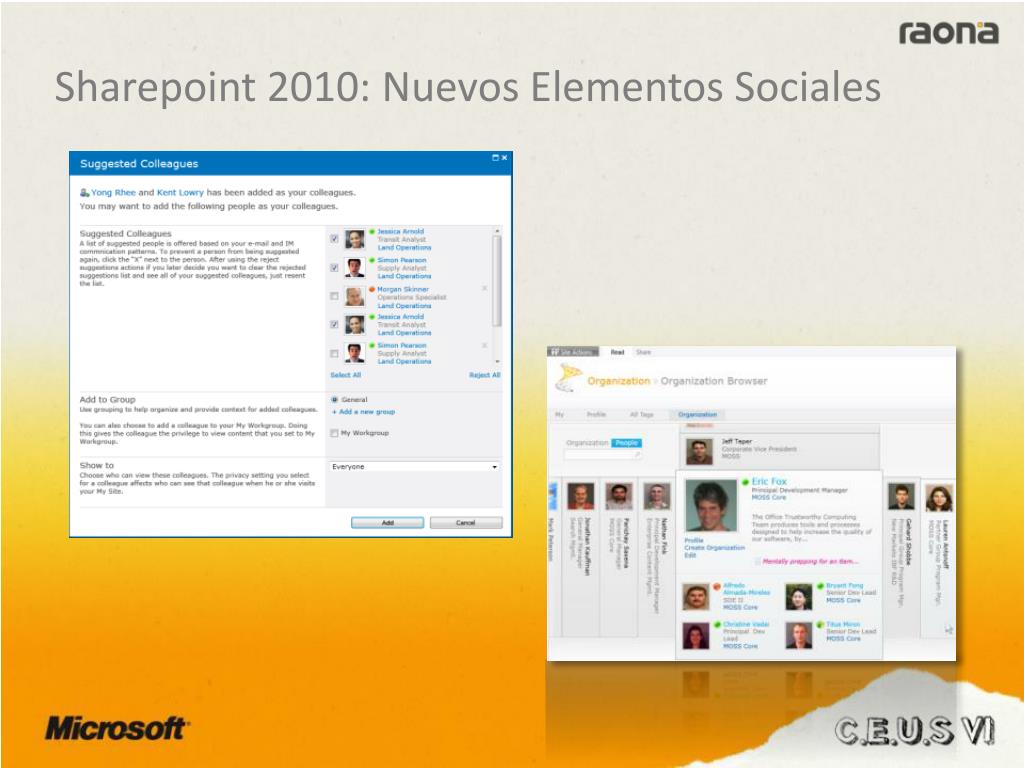1024x768 pixels.
Task: Click Alfredo Almada-Morales' orange presence indicator
Action: tap(717, 586)
